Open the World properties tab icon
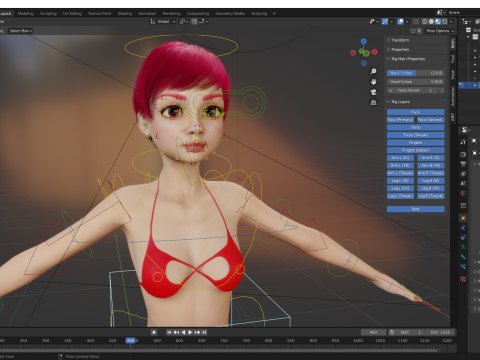480x360 pixels. pyautogui.click(x=463, y=193)
